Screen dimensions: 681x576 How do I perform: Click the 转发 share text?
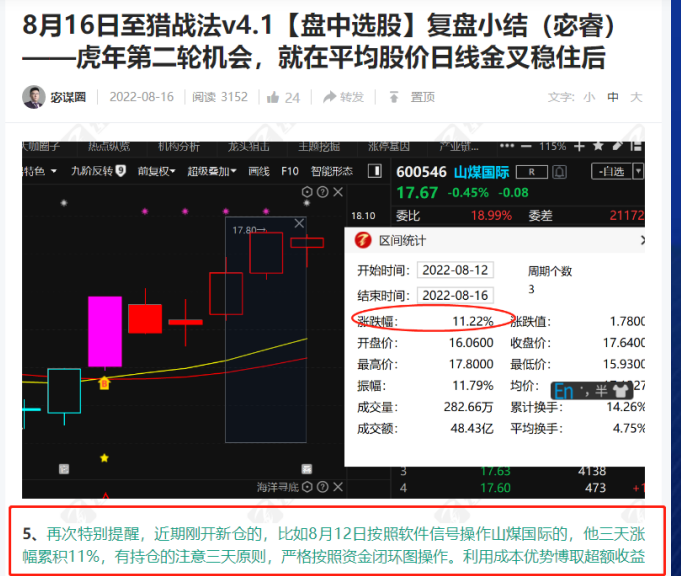coord(352,97)
